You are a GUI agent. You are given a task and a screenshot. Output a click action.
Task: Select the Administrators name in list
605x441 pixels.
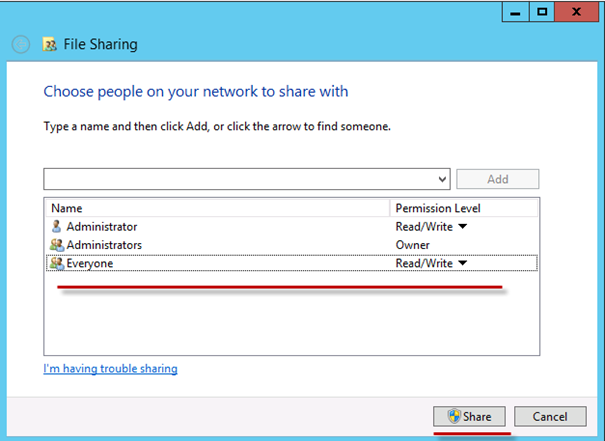(x=104, y=245)
